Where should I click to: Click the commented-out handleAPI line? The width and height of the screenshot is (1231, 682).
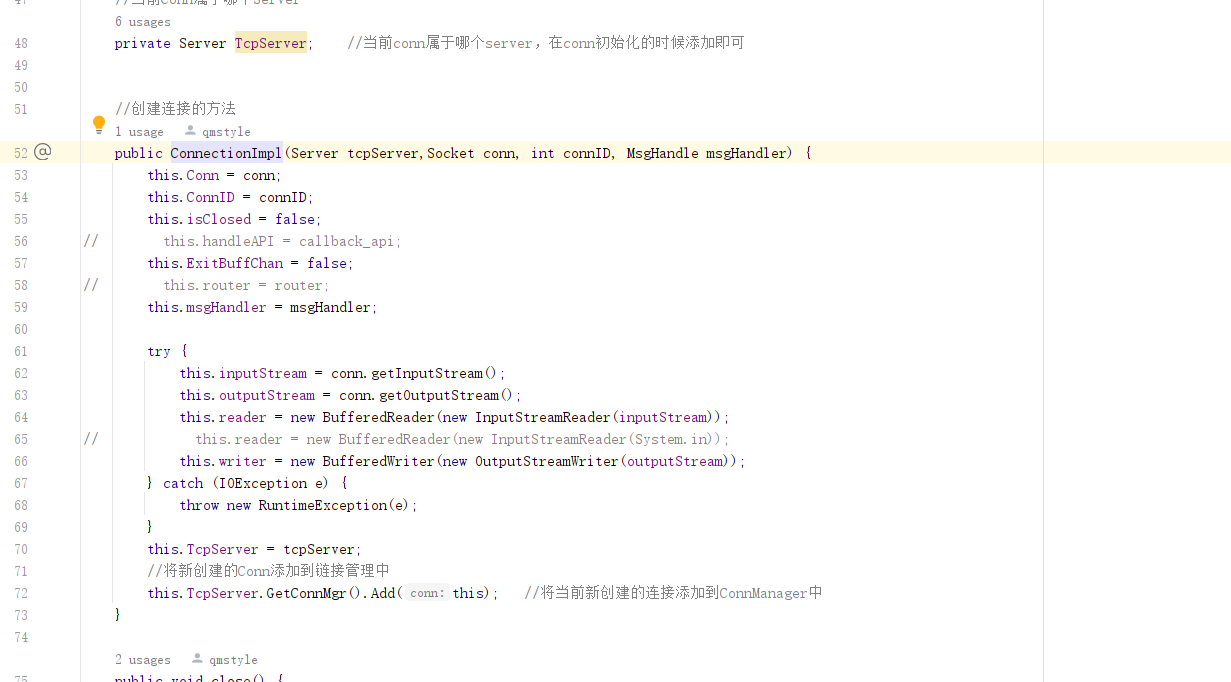[x=282, y=241]
